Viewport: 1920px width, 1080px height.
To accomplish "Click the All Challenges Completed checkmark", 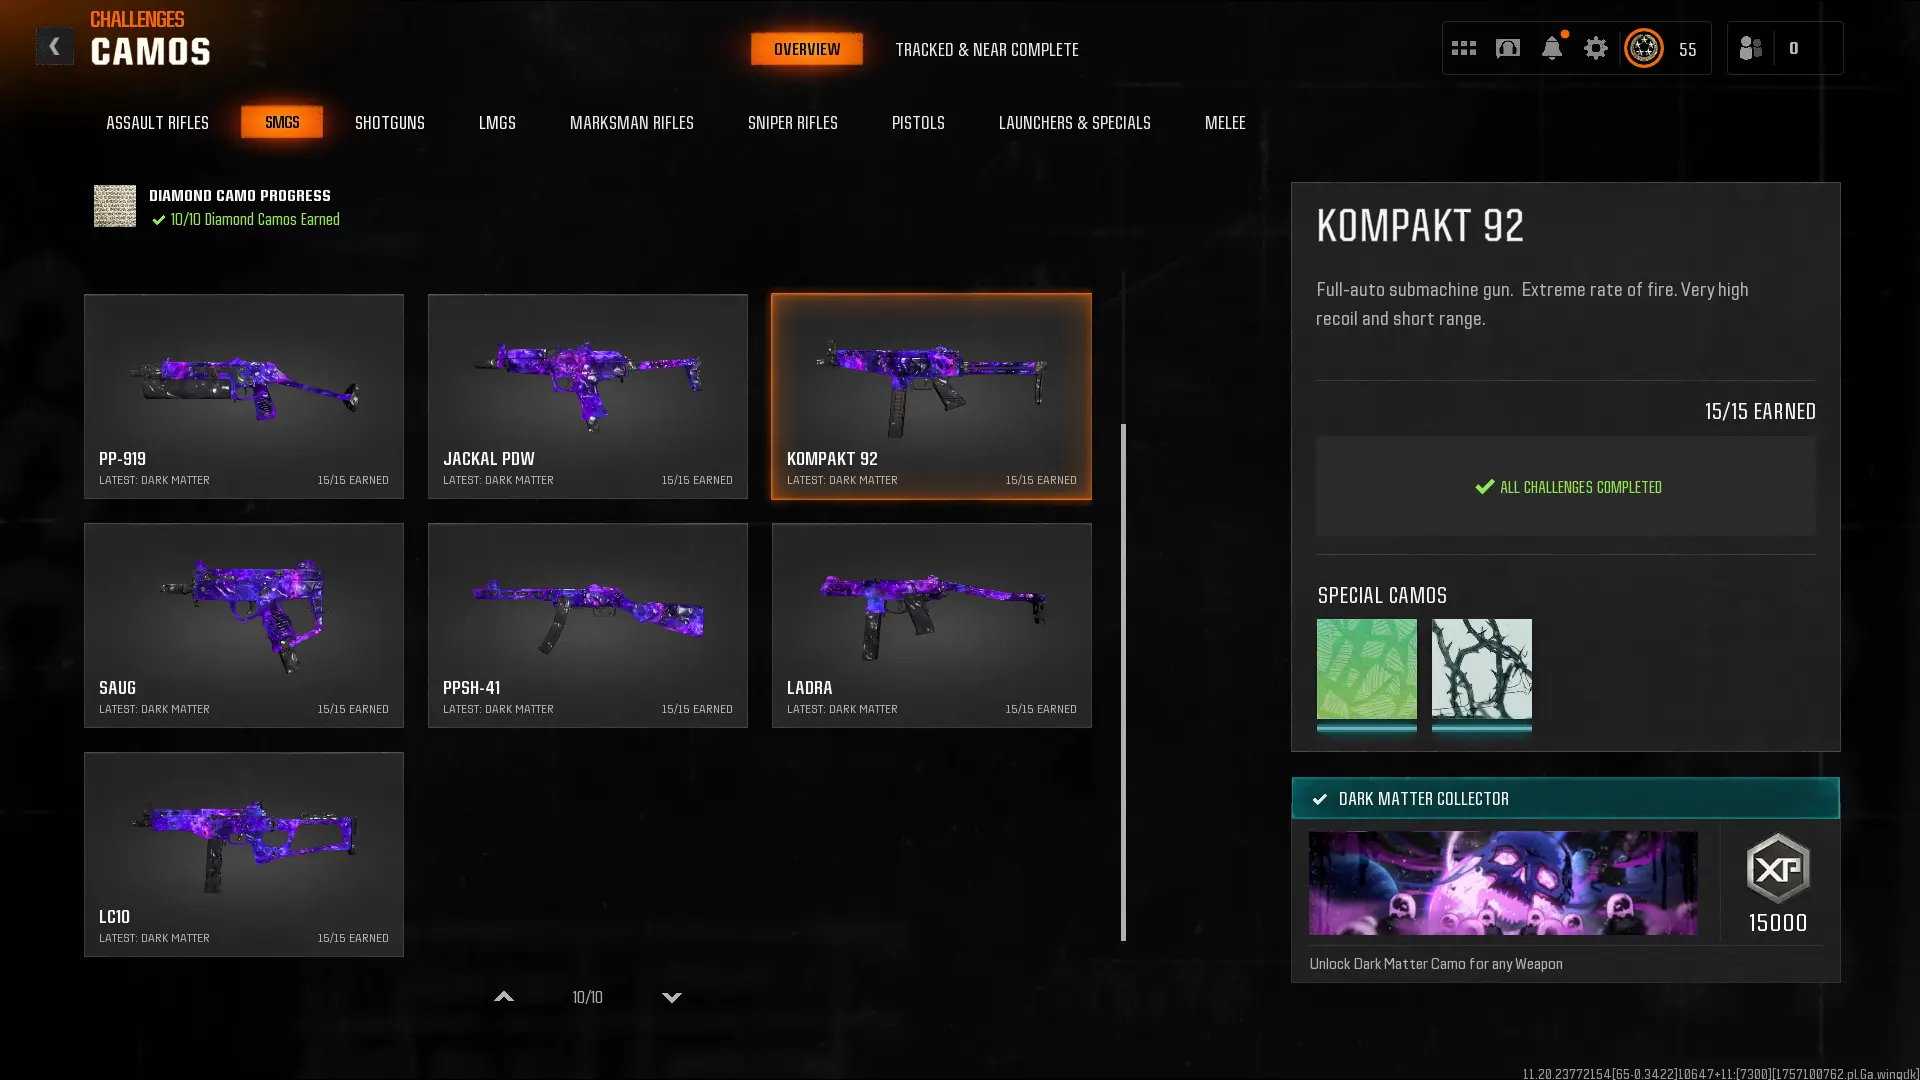I will [x=1485, y=487].
